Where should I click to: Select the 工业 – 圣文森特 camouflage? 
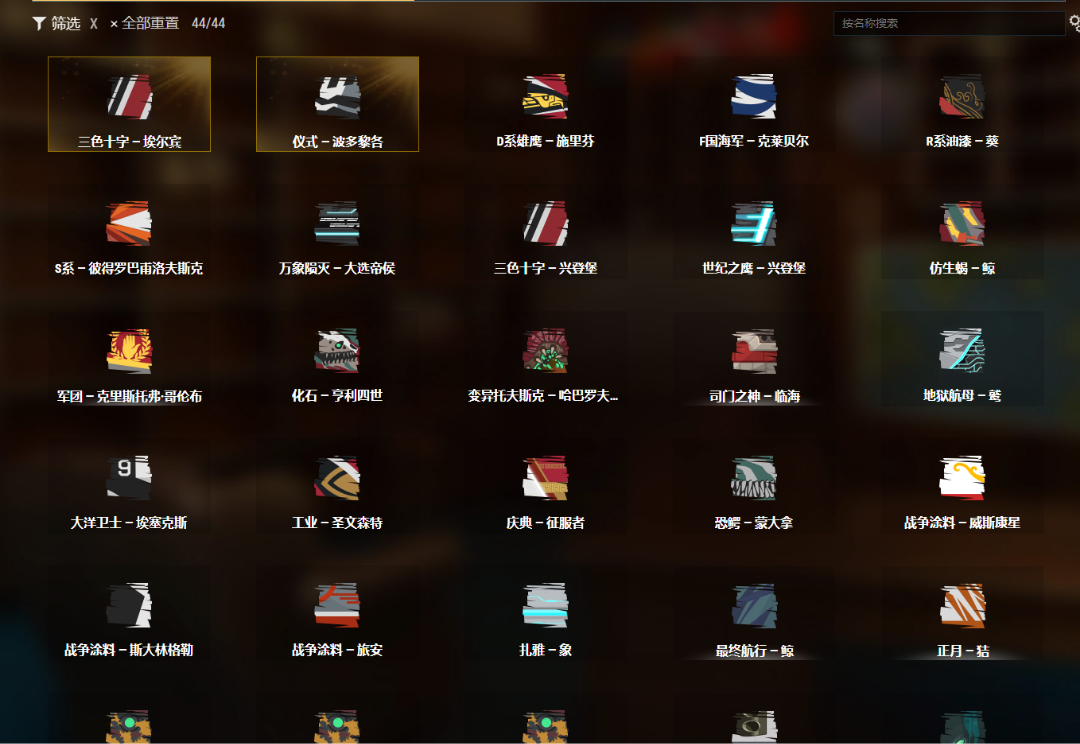tap(338, 486)
